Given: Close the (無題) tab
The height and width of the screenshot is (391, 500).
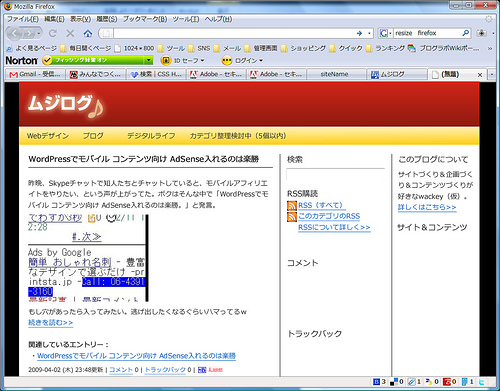Looking at the screenshot, I should pyautogui.click(x=480, y=75).
